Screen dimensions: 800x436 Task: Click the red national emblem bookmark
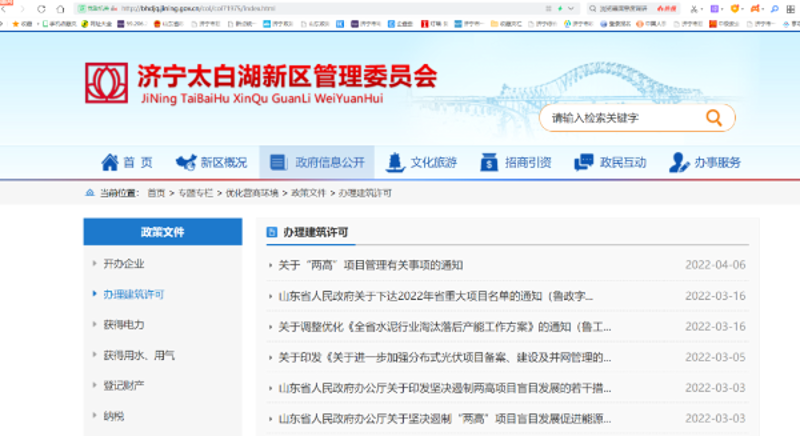[x=157, y=24]
